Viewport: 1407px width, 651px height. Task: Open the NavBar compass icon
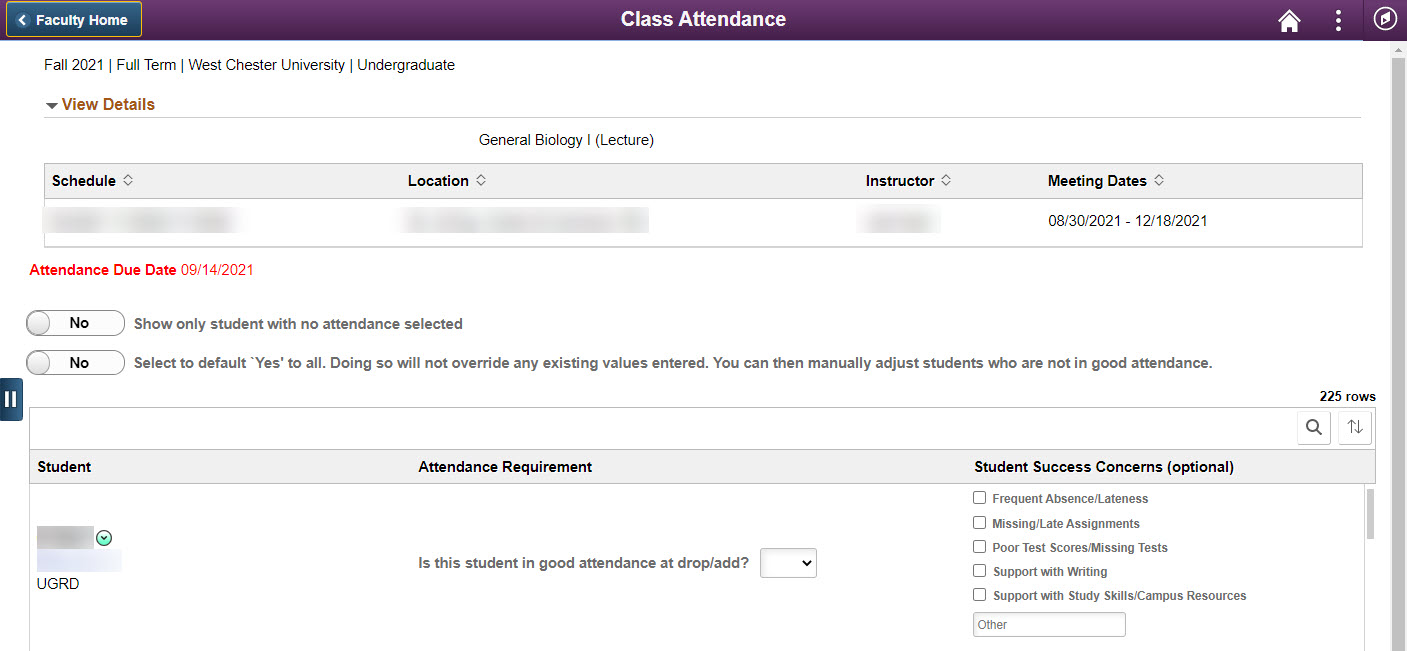pyautogui.click(x=1385, y=20)
